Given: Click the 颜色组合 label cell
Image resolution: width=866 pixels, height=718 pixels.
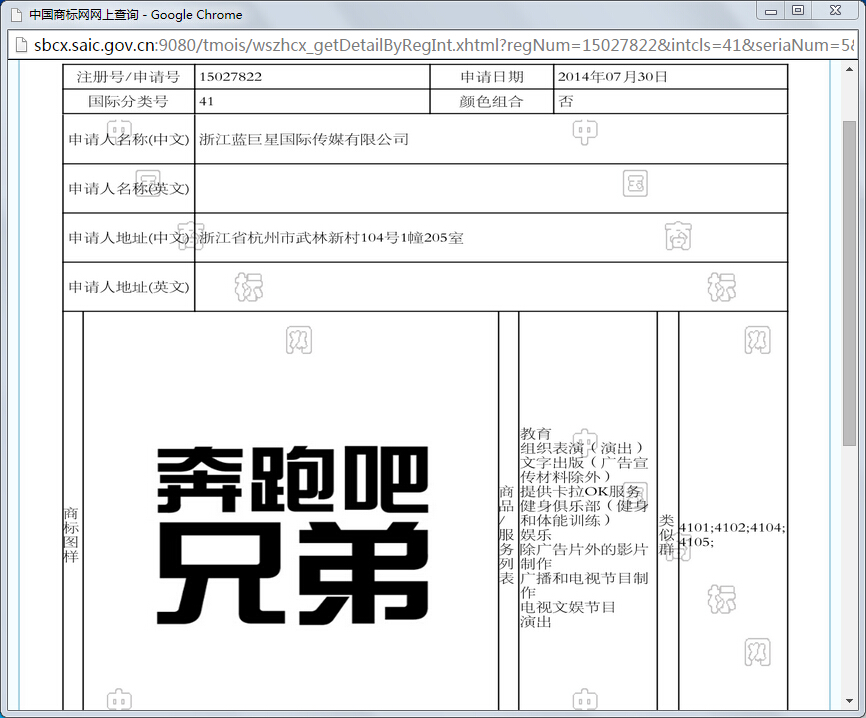Looking at the screenshot, I should point(492,102).
